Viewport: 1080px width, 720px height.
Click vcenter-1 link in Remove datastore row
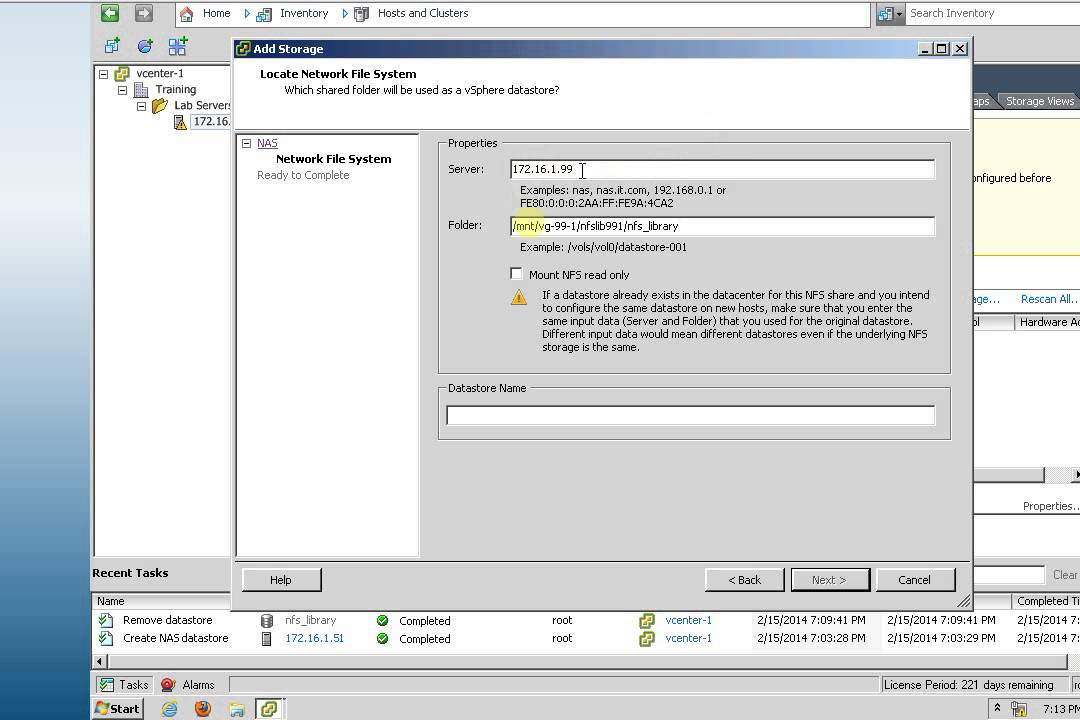(x=688, y=620)
